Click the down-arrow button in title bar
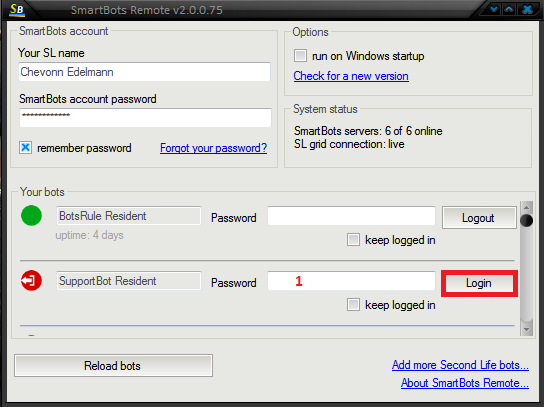This screenshot has height=407, width=544. point(494,9)
